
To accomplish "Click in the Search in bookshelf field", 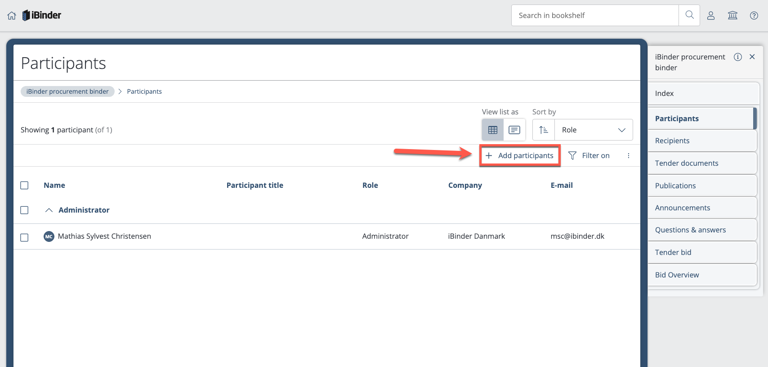I will (595, 15).
